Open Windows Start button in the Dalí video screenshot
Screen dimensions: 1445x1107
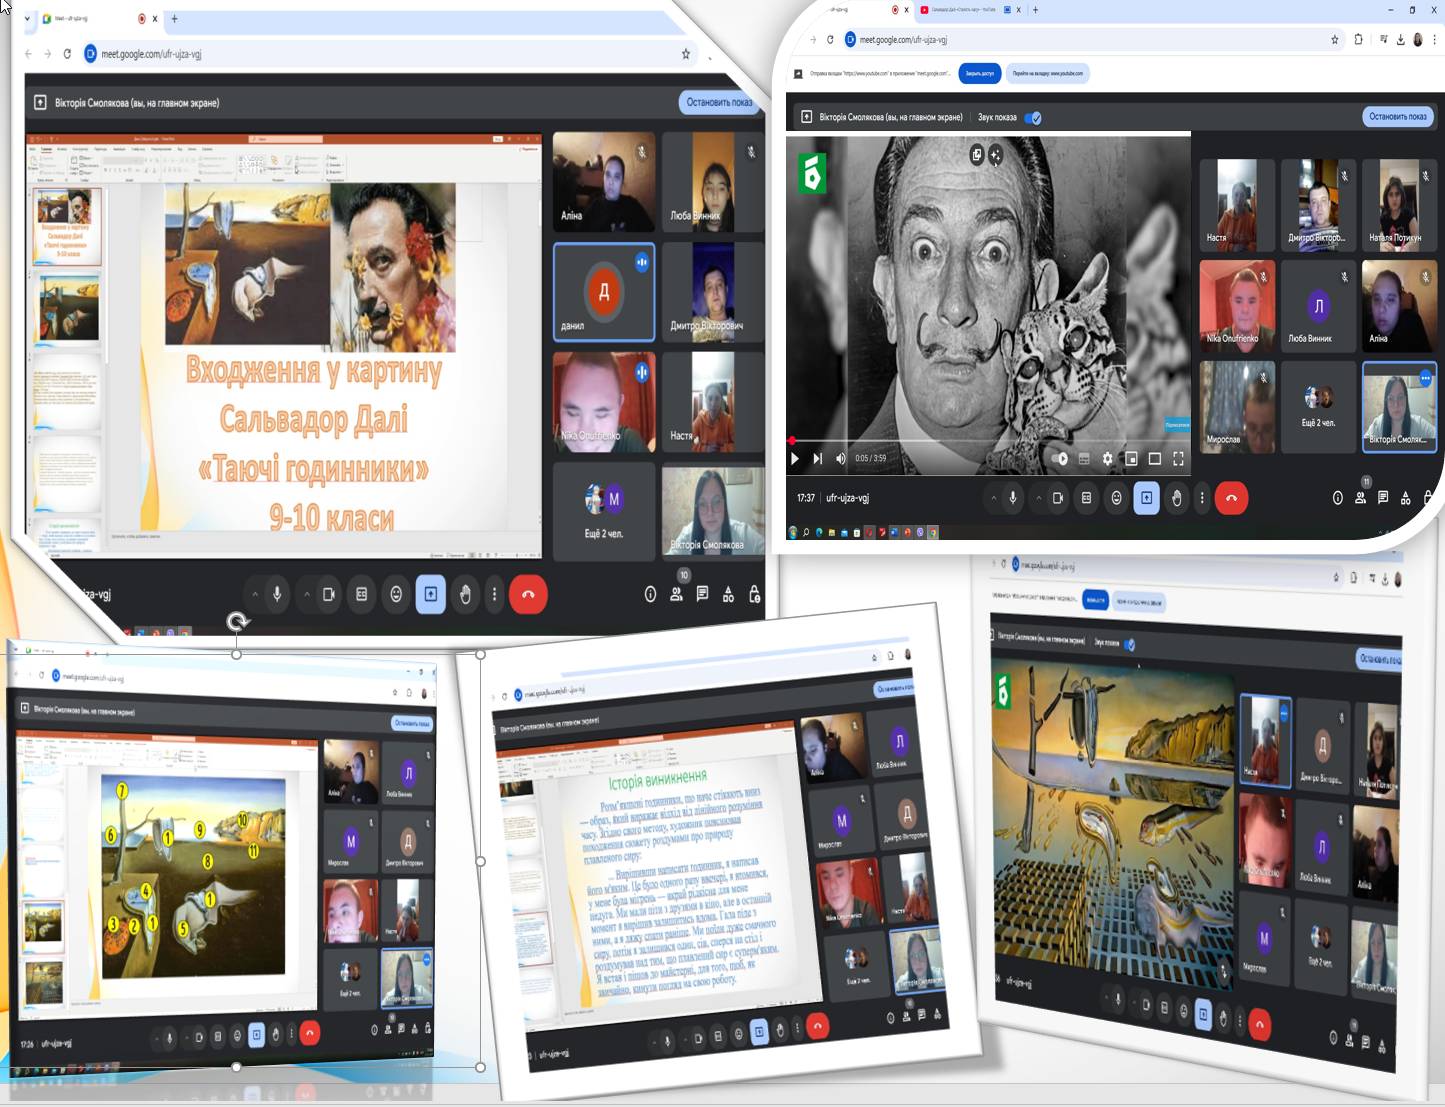[x=794, y=533]
